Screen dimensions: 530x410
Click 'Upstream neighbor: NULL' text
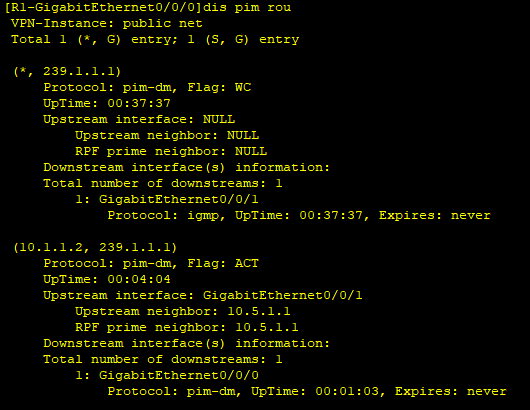167,135
